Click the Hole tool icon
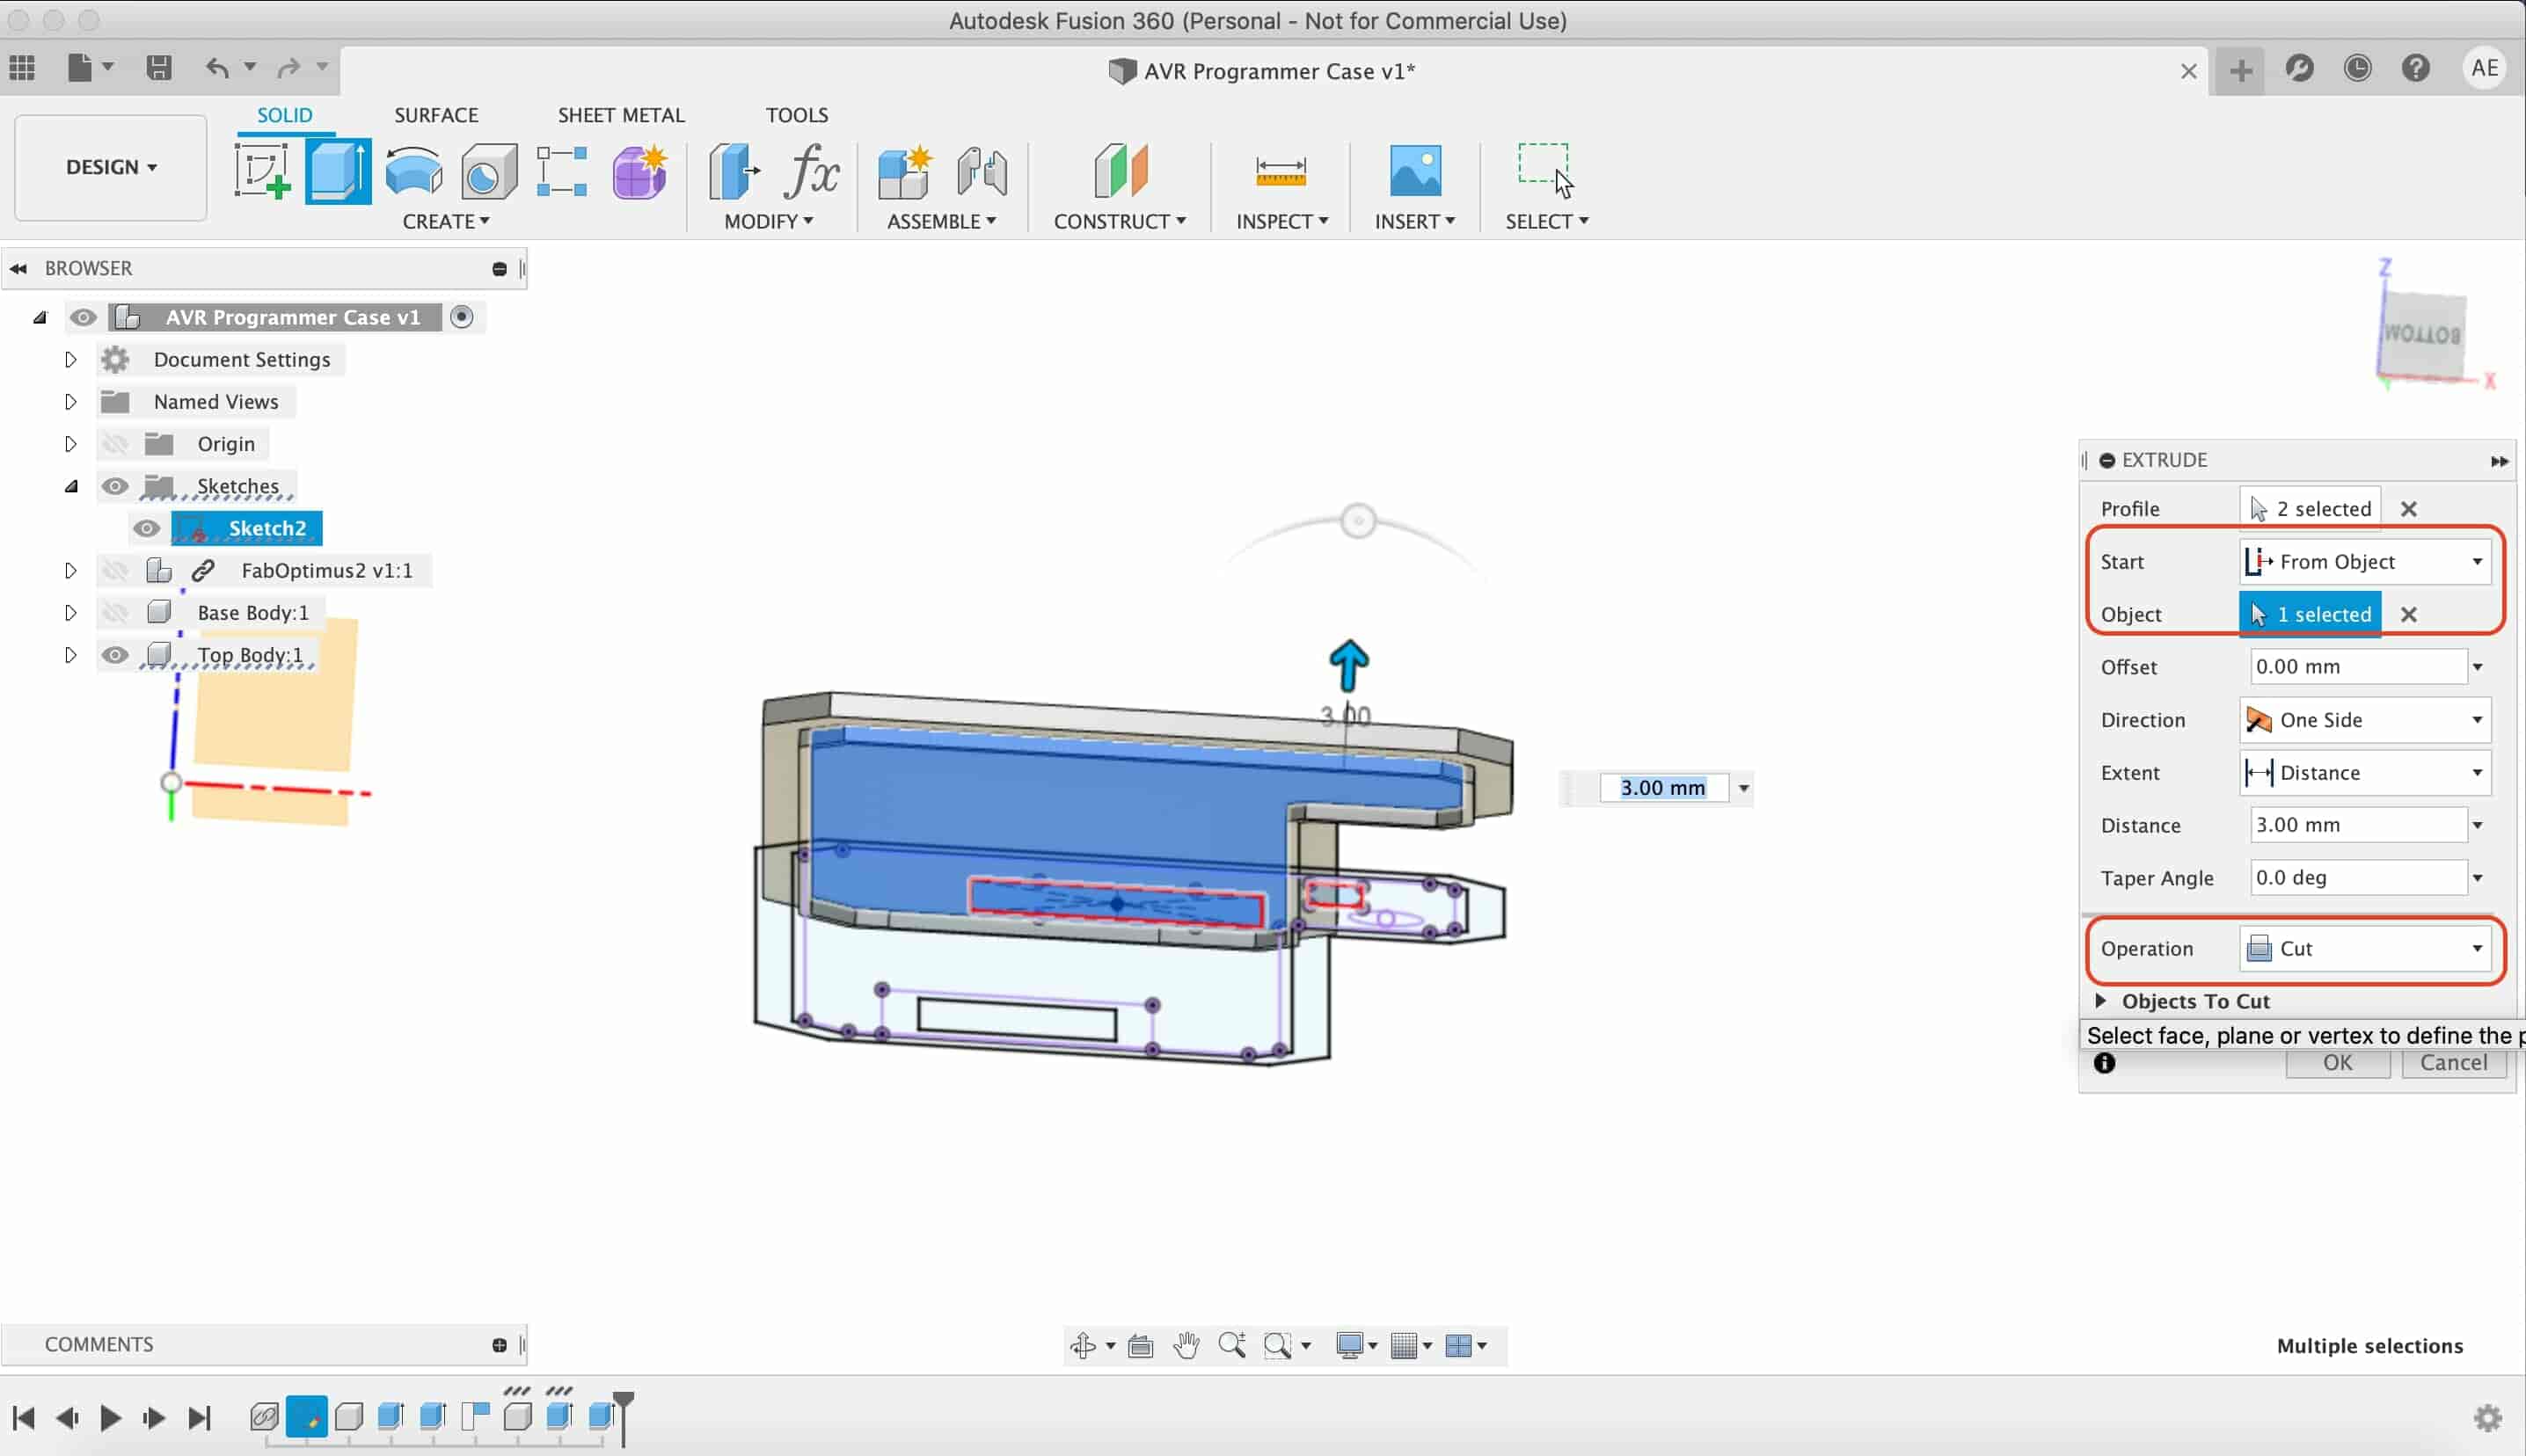This screenshot has width=2526, height=1456. (x=489, y=171)
